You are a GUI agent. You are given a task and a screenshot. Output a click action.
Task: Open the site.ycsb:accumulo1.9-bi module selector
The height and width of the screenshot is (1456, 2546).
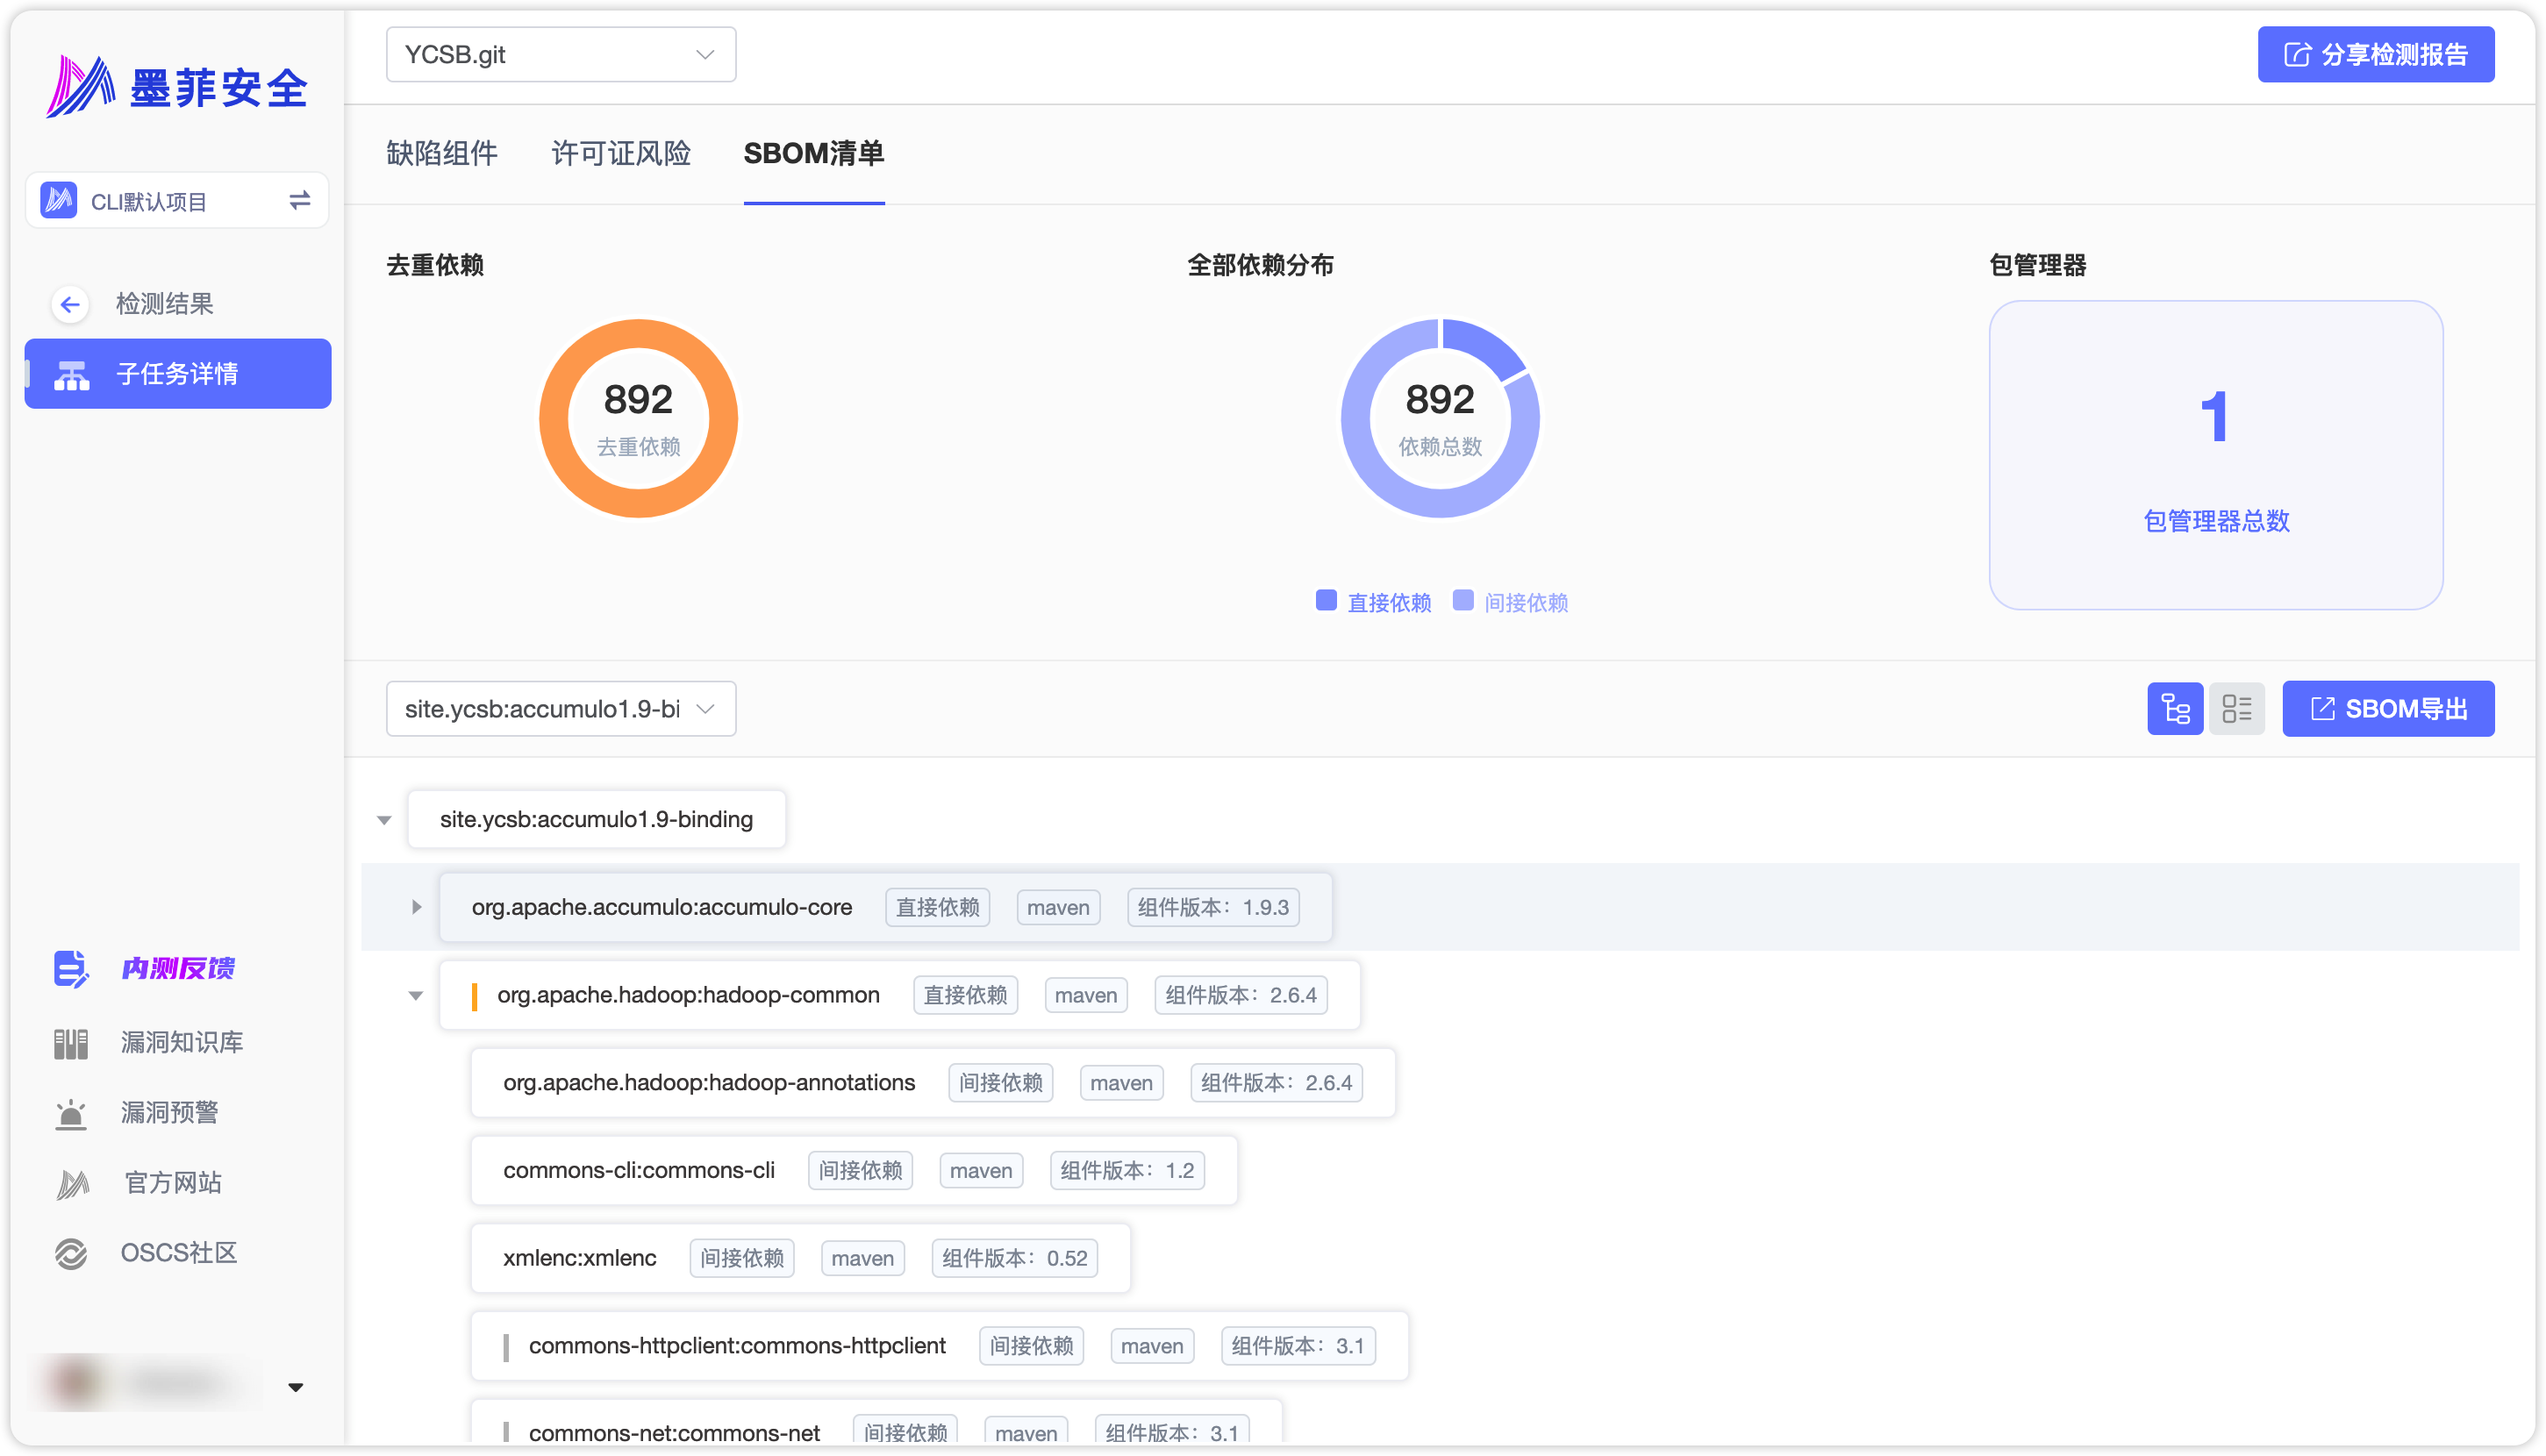(560, 709)
